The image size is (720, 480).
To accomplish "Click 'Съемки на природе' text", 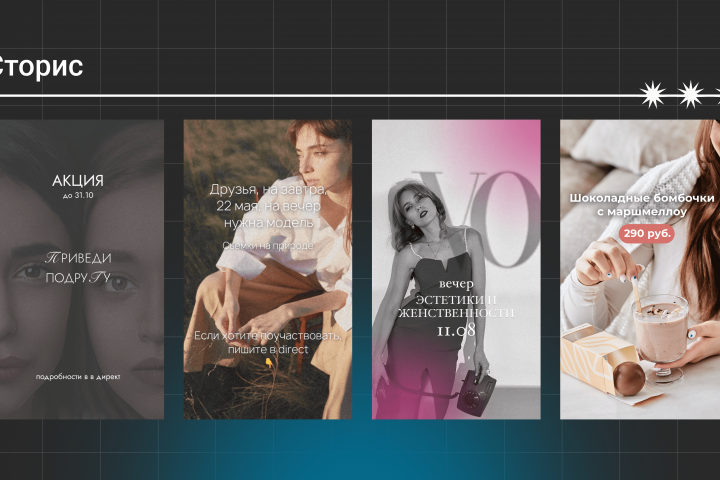I will 268,246.
